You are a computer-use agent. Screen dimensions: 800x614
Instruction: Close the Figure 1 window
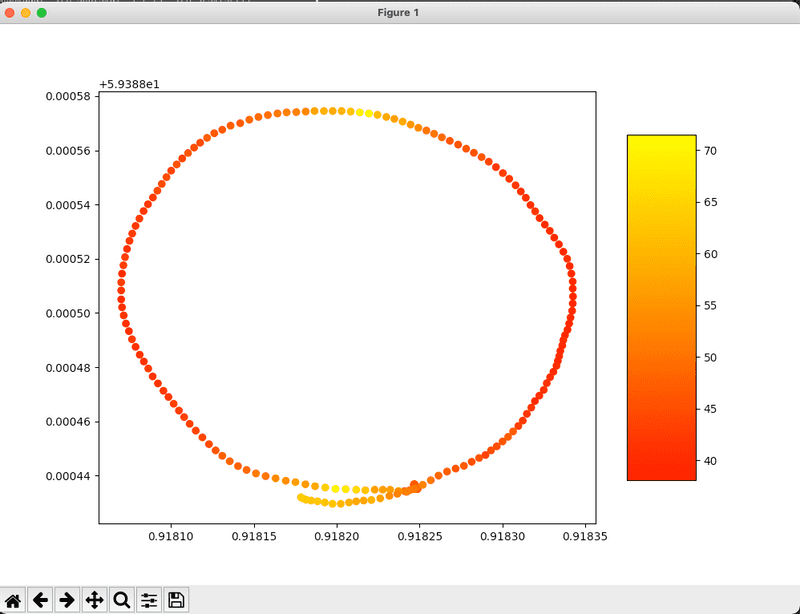(10, 12)
